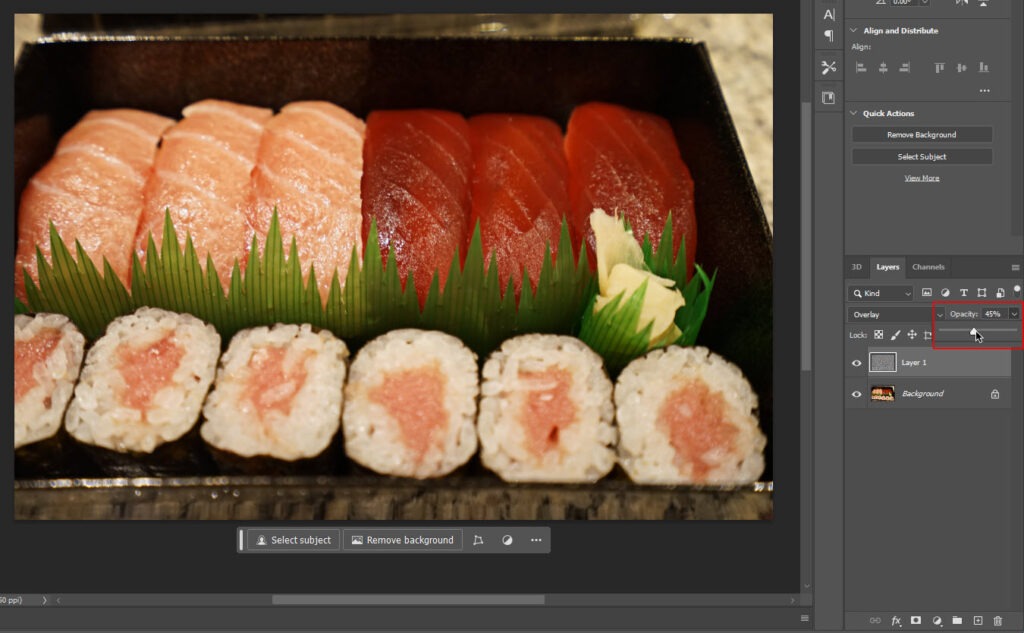Click the layer style fx icon

896,621
